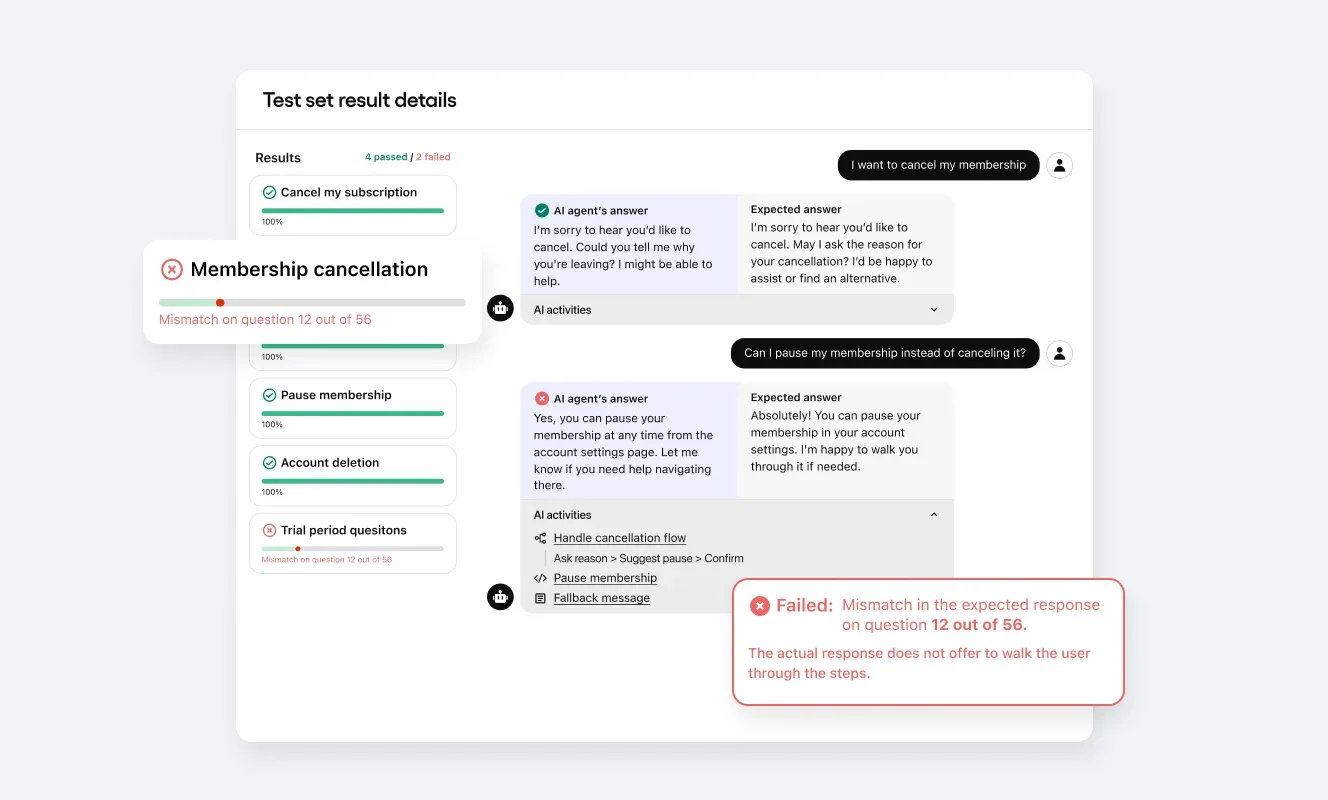Click the red X icon on the Membership cancellation card
This screenshot has width=1328, height=800.
pos(172,269)
